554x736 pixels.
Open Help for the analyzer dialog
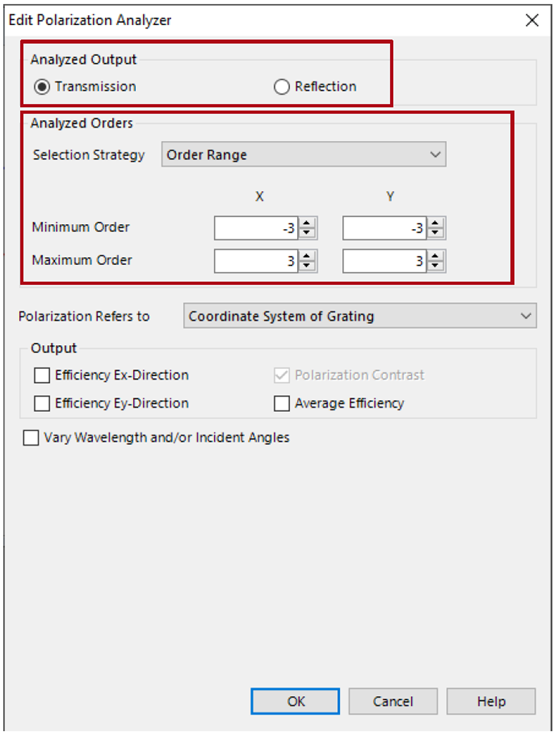pos(491,701)
